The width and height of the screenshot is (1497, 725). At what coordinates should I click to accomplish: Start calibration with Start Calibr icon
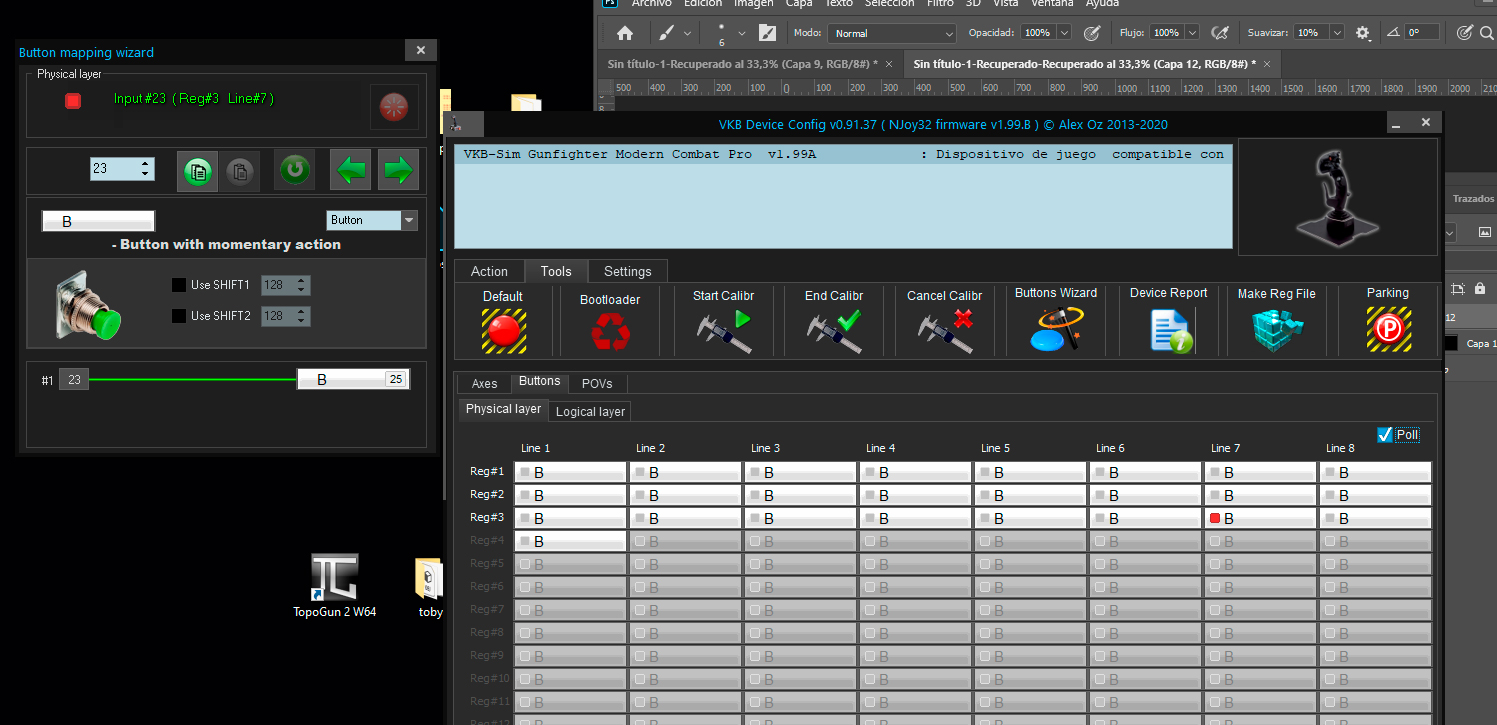(723, 331)
